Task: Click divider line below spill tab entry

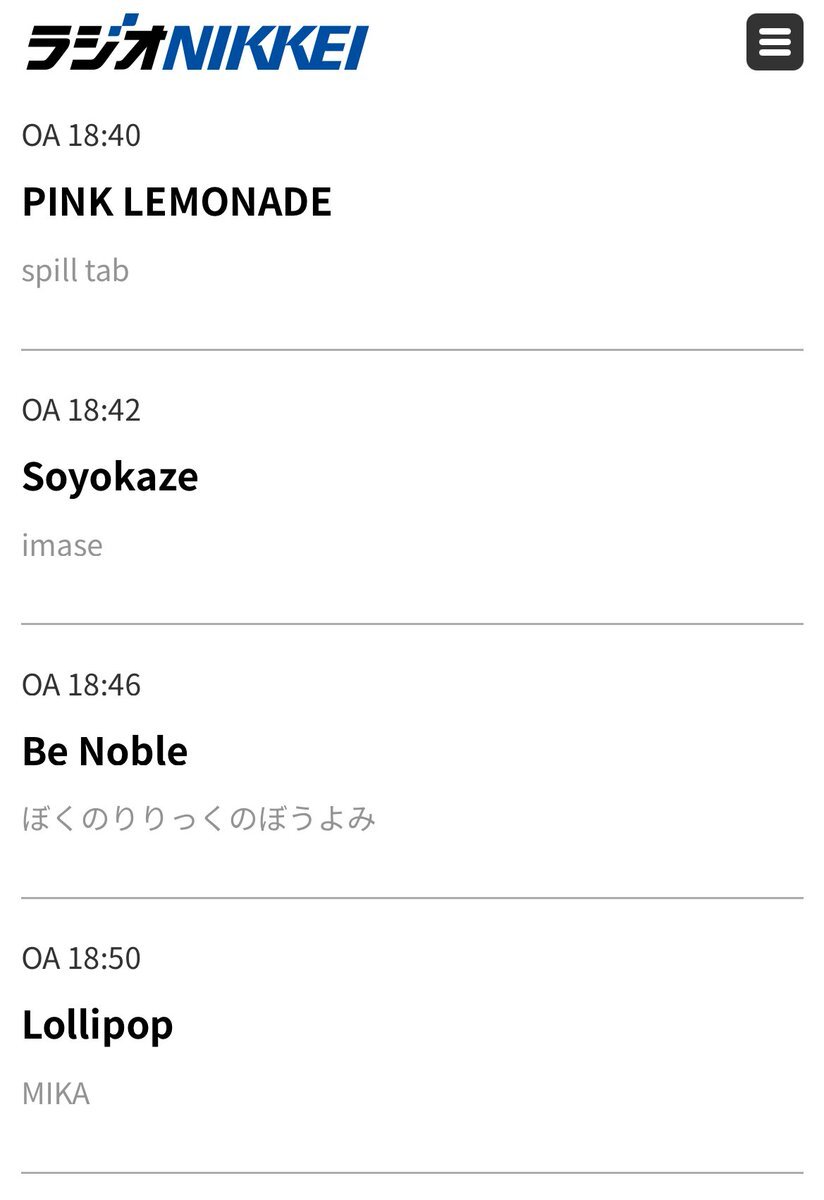Action: (412, 350)
